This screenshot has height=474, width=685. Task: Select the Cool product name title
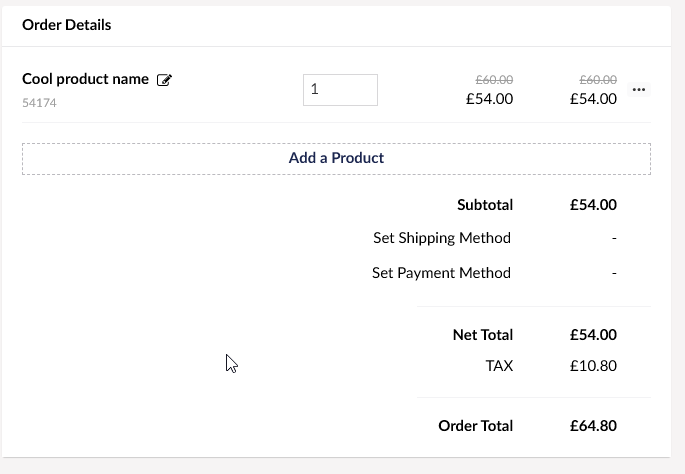pos(86,79)
